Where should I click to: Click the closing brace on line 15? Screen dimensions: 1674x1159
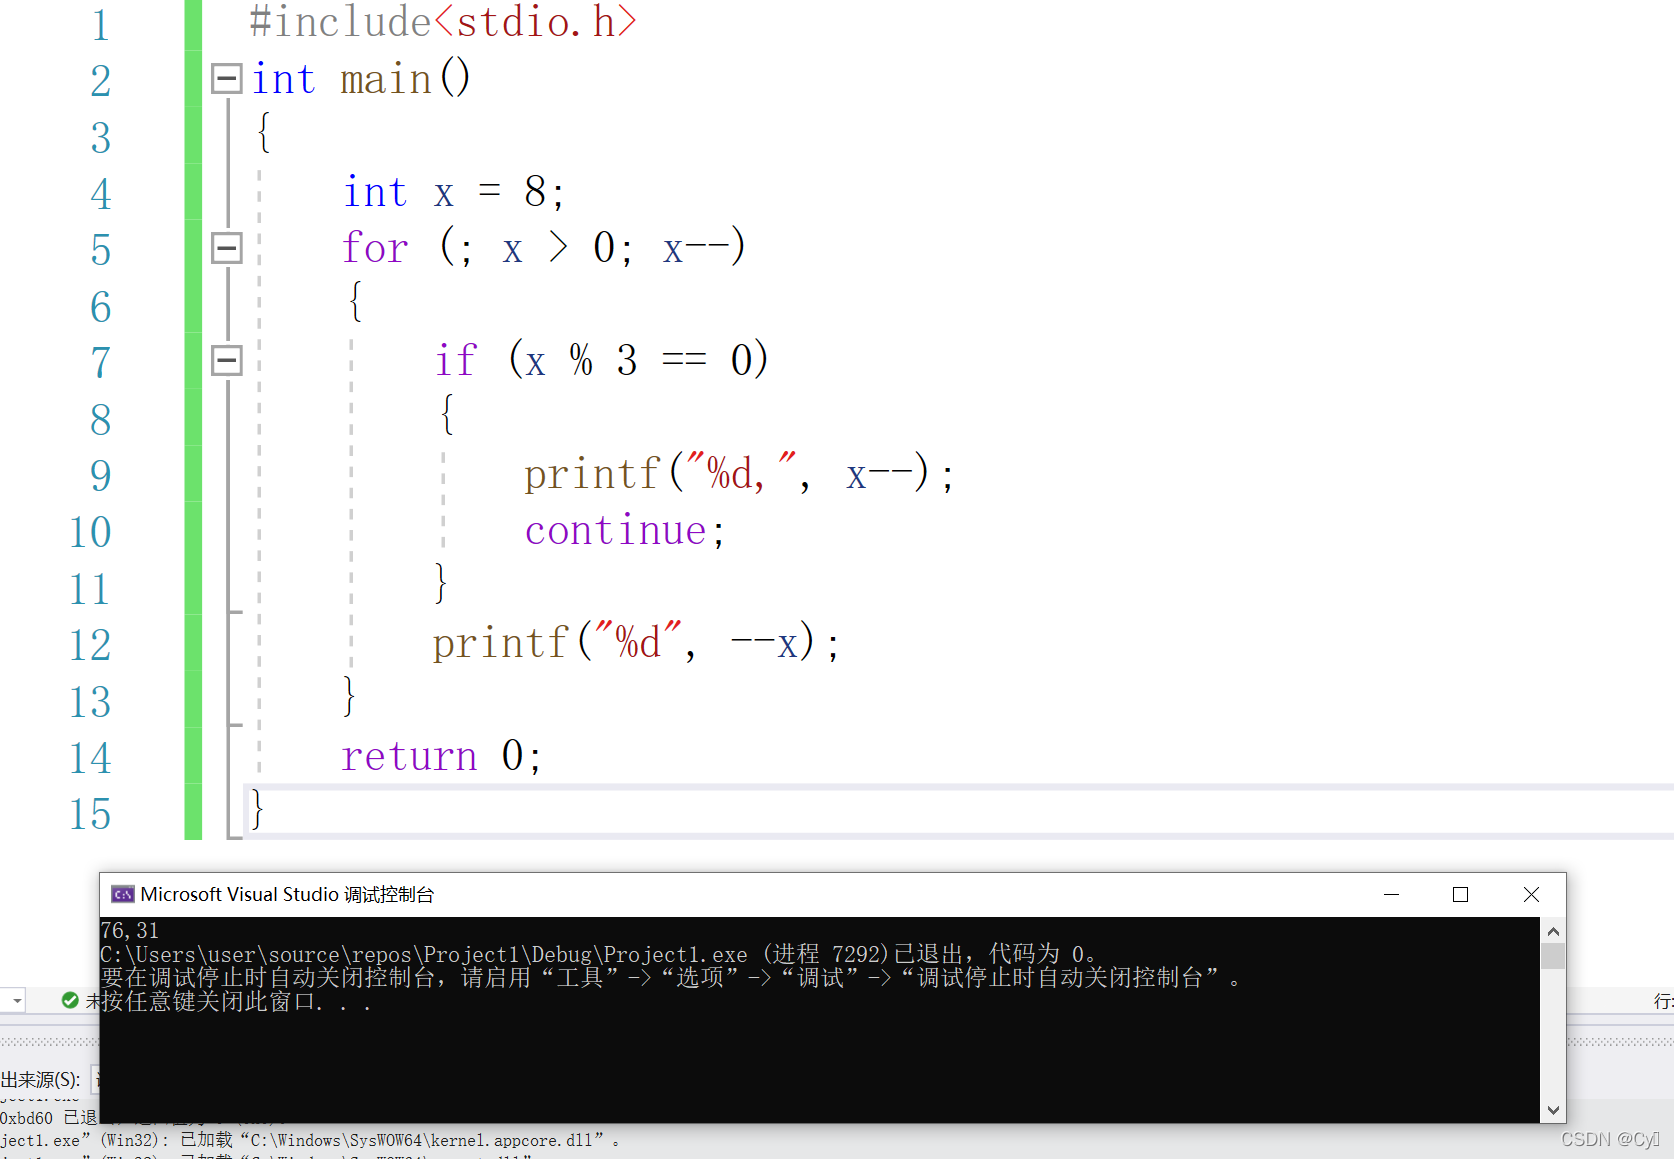pyautogui.click(x=257, y=809)
